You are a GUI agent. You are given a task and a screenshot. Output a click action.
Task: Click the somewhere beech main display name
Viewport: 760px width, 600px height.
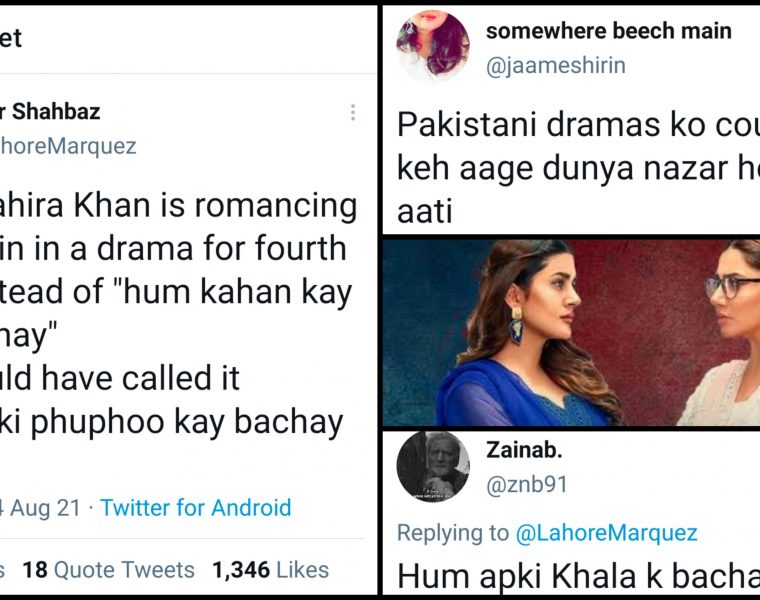pos(608,31)
